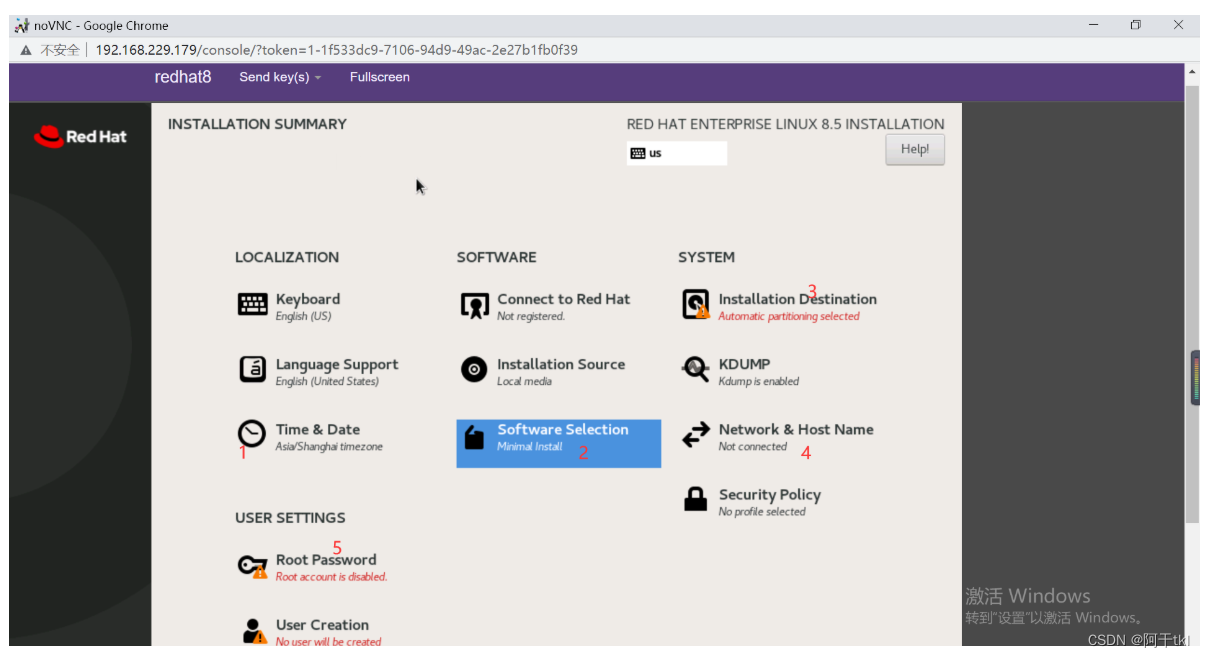Open the Time & Date clock icon
Image resolution: width=1205 pixels, height=657 pixels.
pyautogui.click(x=252, y=434)
